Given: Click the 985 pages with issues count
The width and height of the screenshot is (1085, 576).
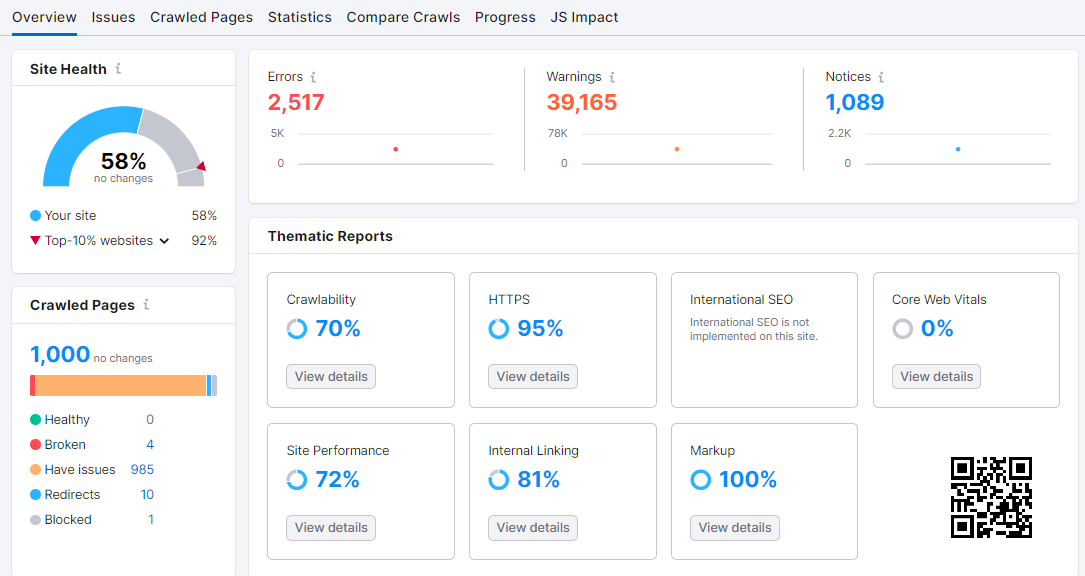Looking at the screenshot, I should tap(142, 470).
